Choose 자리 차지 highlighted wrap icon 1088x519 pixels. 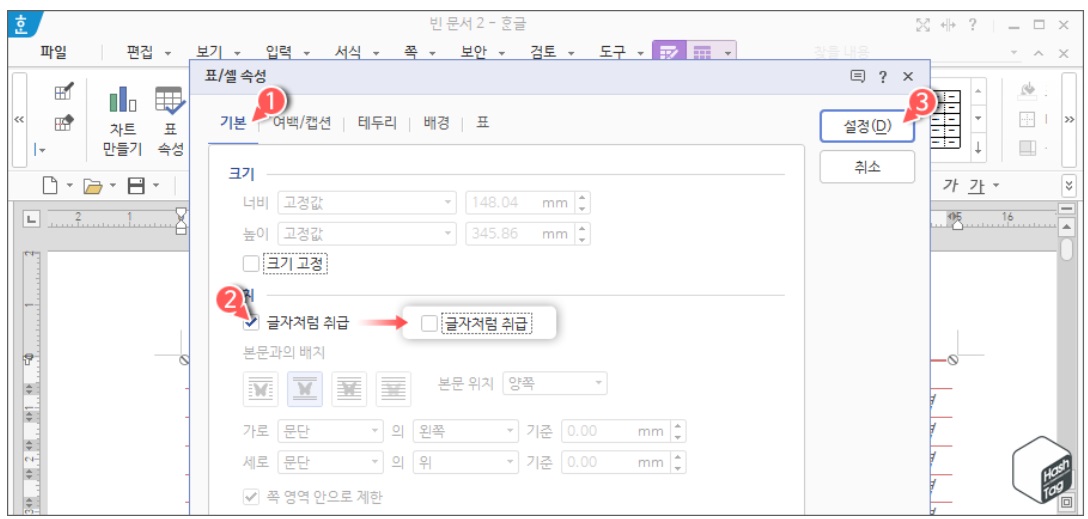point(305,389)
